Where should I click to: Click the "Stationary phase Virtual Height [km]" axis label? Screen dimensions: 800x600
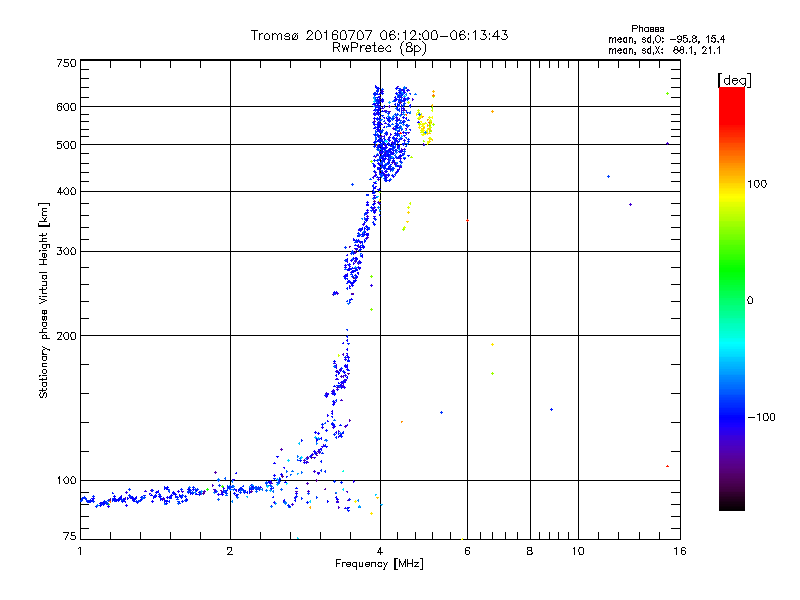point(43,301)
